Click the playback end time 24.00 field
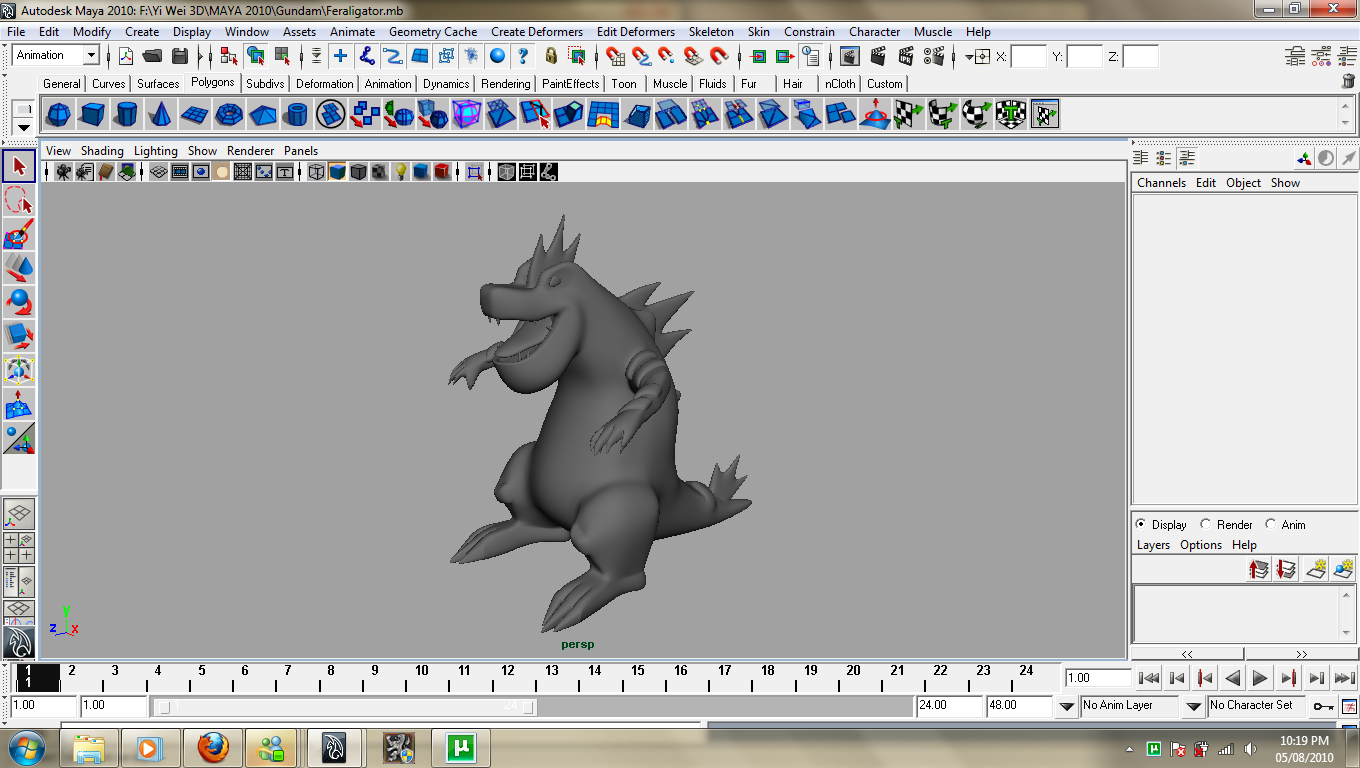Screen dimensions: 1360x768 click(949, 705)
